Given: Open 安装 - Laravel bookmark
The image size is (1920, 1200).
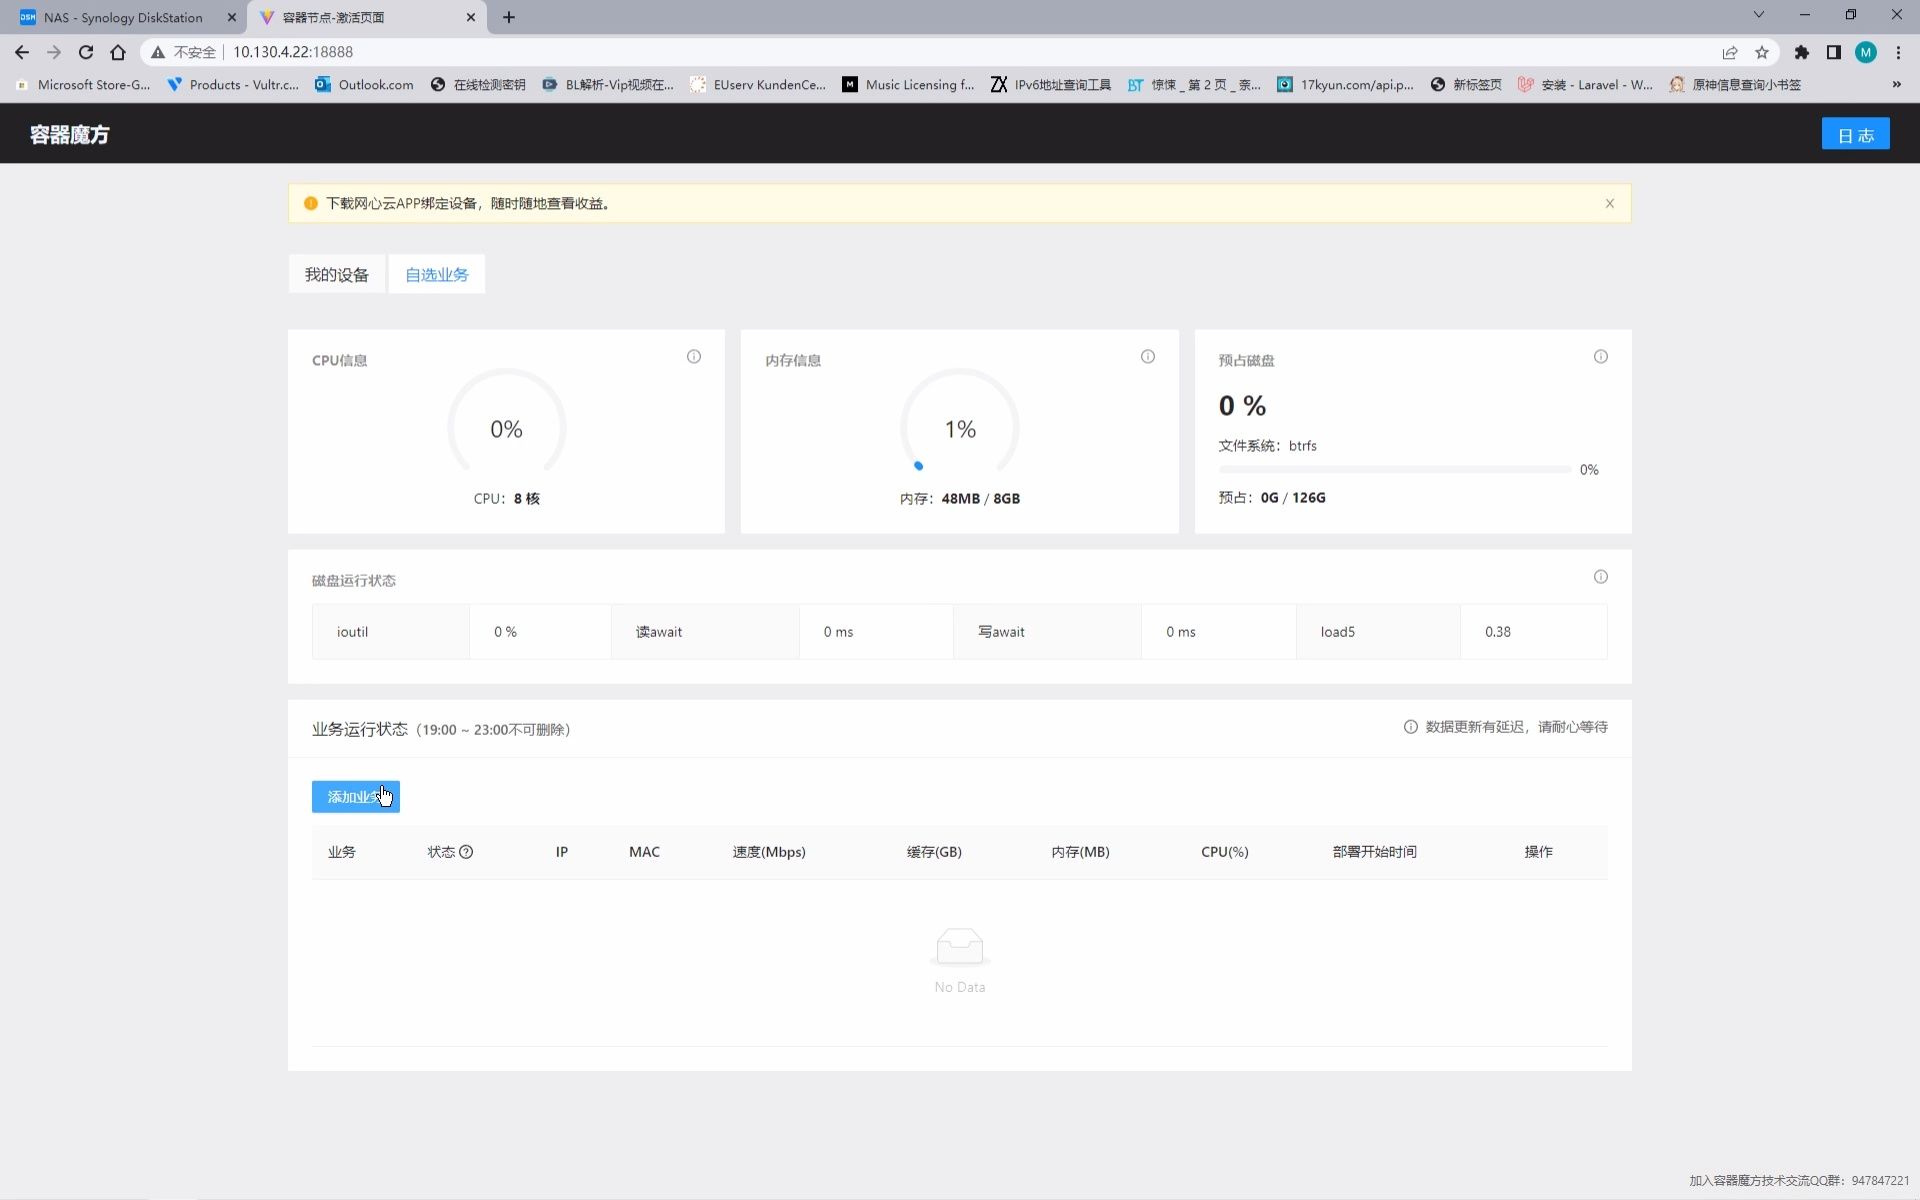Looking at the screenshot, I should point(1585,85).
